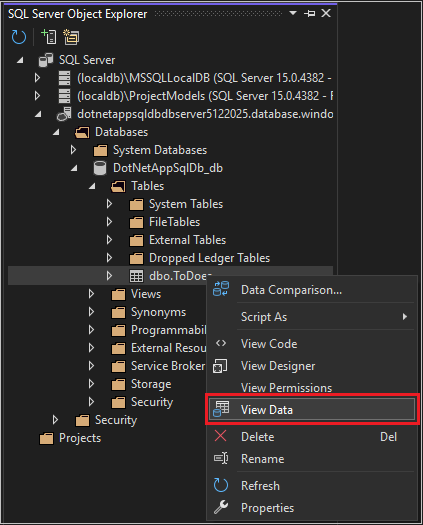Choose View Permissions from context menu

pyautogui.click(x=312, y=388)
